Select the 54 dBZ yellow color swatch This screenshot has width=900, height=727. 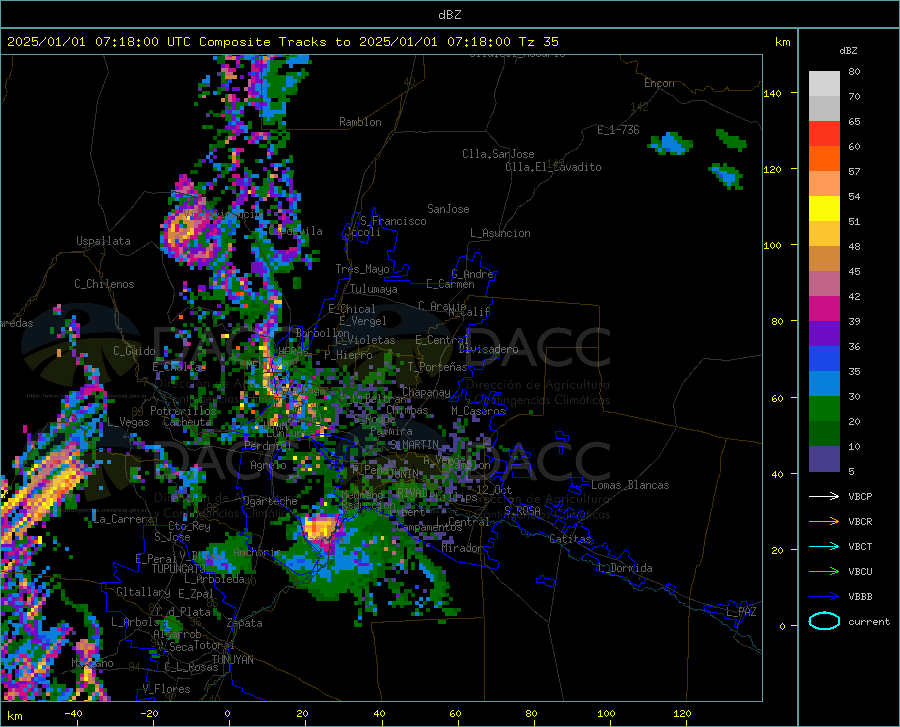pyautogui.click(x=824, y=209)
